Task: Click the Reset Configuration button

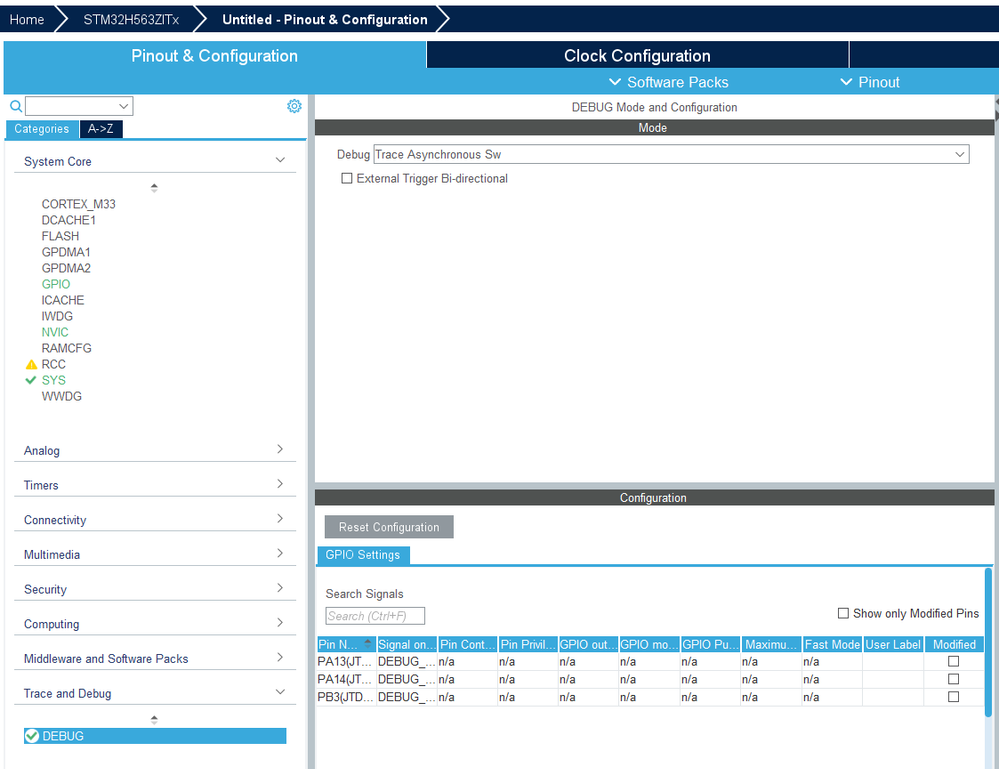Action: 389,527
